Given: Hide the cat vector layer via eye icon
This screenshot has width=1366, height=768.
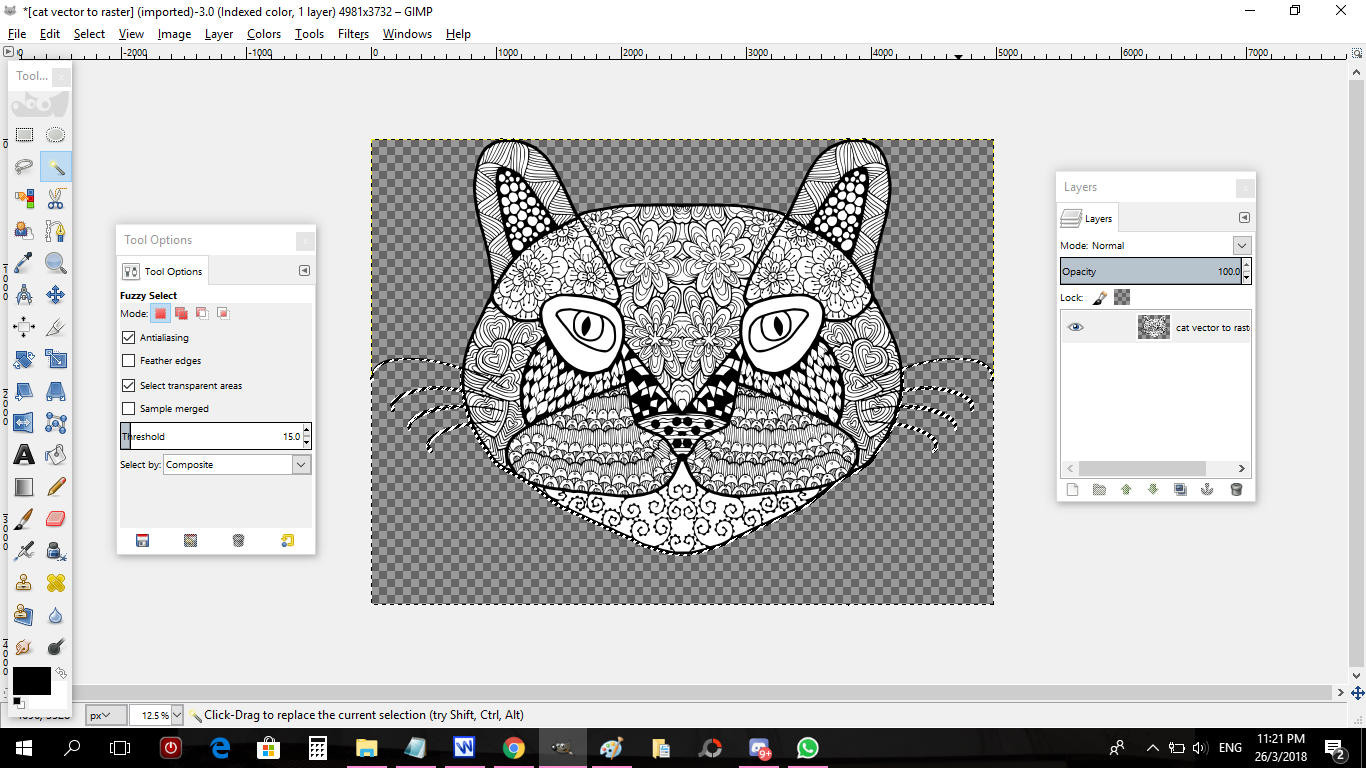Looking at the screenshot, I should pyautogui.click(x=1075, y=327).
